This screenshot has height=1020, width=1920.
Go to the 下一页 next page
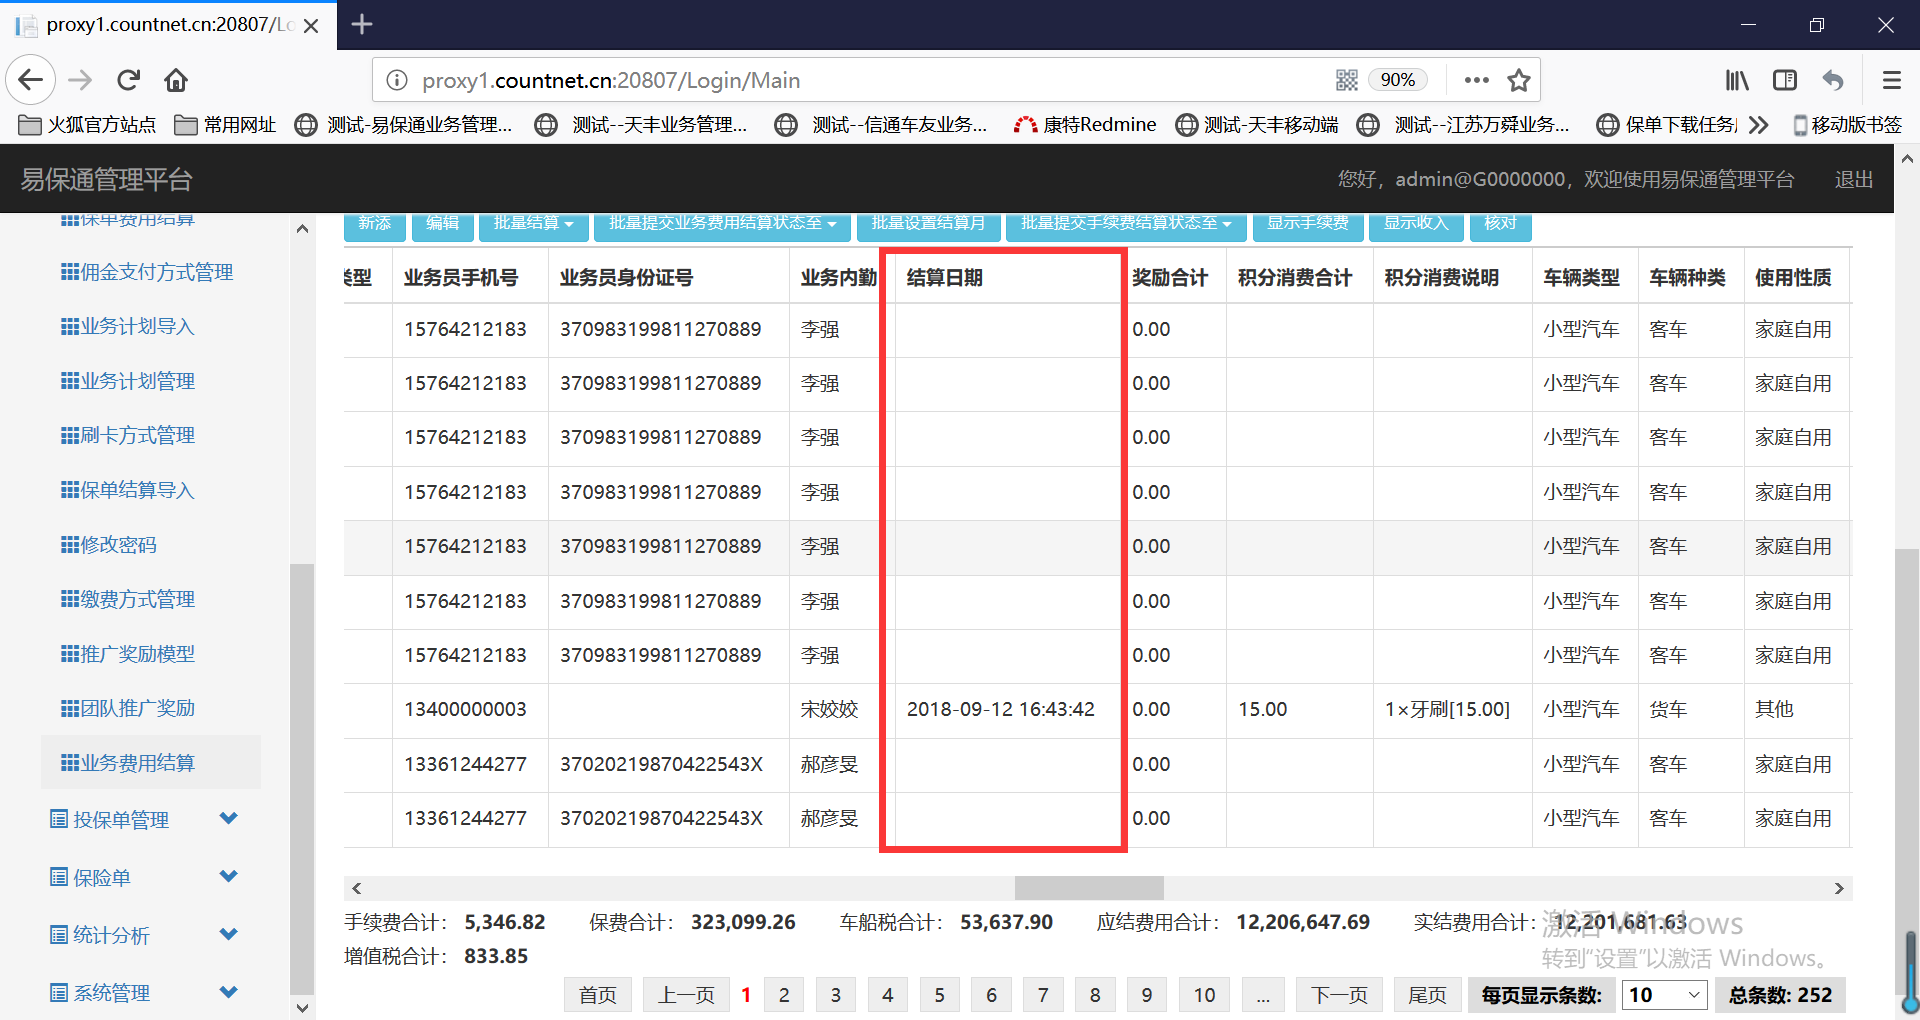pos(1339,995)
